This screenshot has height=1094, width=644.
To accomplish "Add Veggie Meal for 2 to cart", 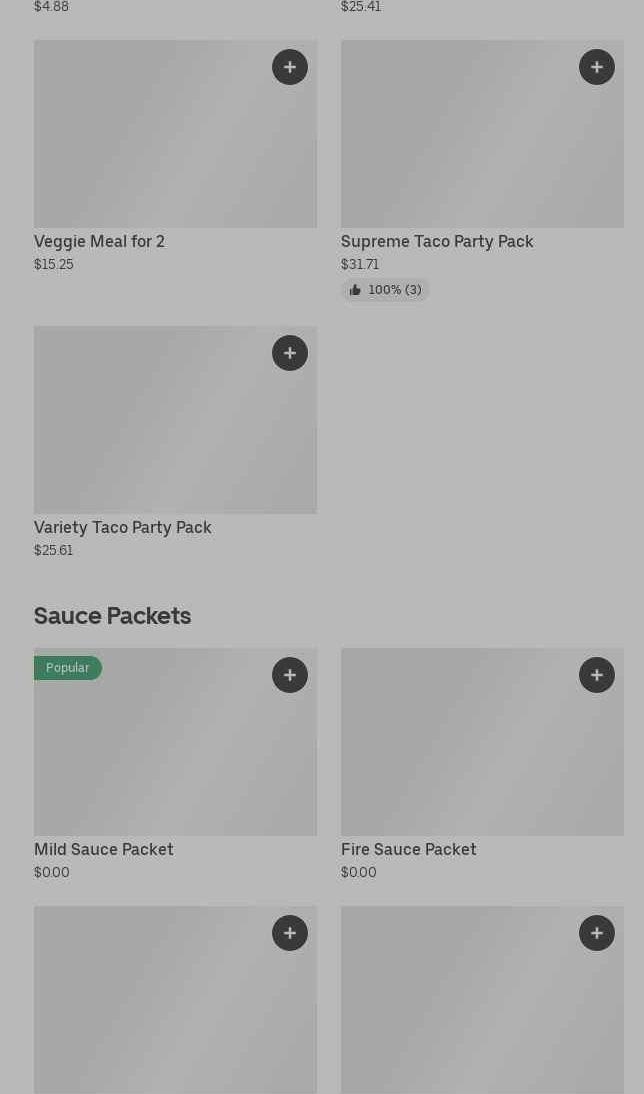I will tap(290, 67).
